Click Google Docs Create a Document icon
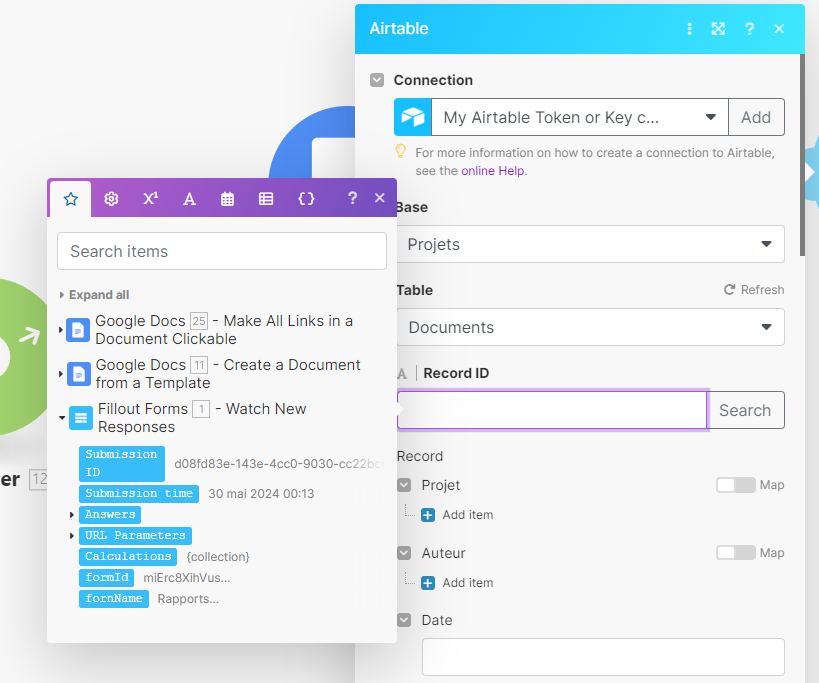Image resolution: width=819 pixels, height=683 pixels. point(78,374)
